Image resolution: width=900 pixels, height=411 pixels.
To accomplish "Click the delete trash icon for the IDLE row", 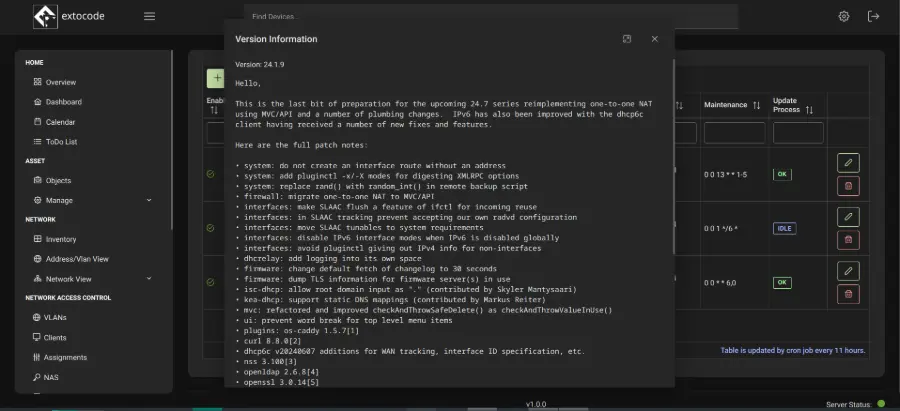I will pyautogui.click(x=847, y=239).
